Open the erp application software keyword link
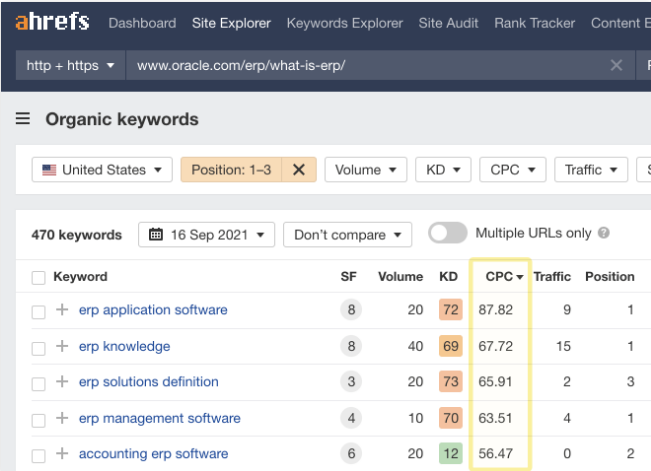Viewport: 651px width, 471px height. tap(153, 310)
